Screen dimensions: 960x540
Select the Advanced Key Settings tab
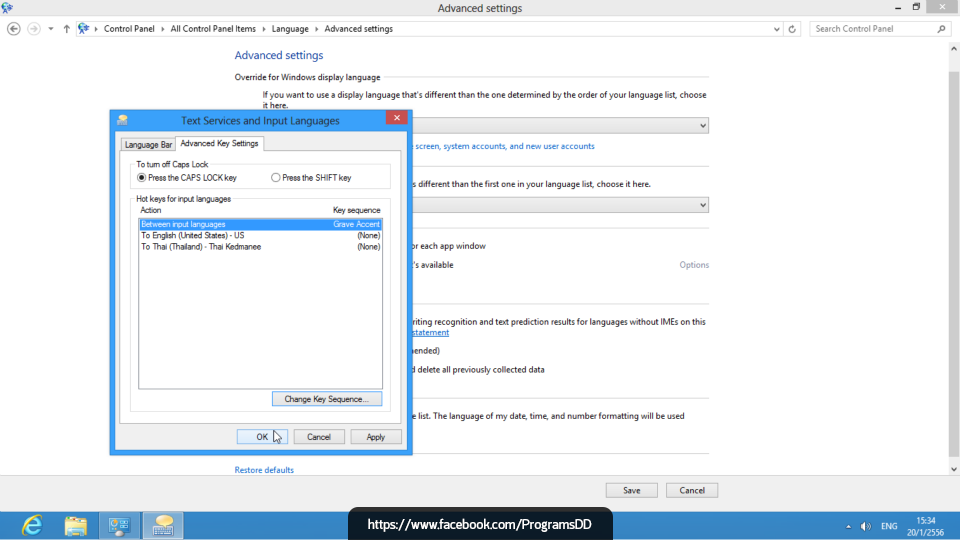coord(219,144)
